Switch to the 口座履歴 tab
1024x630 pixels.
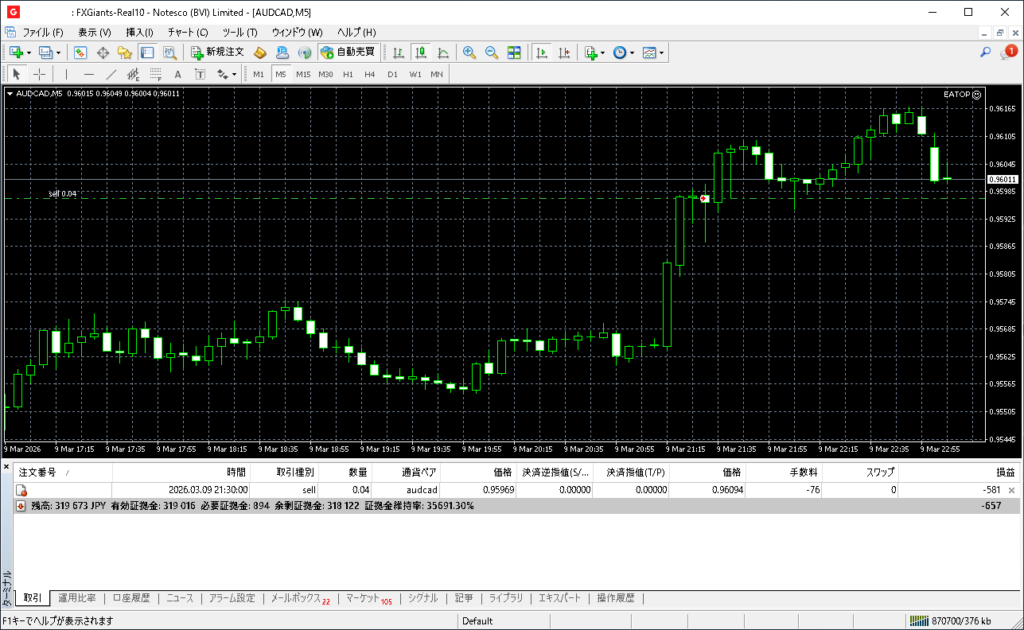pyautogui.click(x=131, y=598)
